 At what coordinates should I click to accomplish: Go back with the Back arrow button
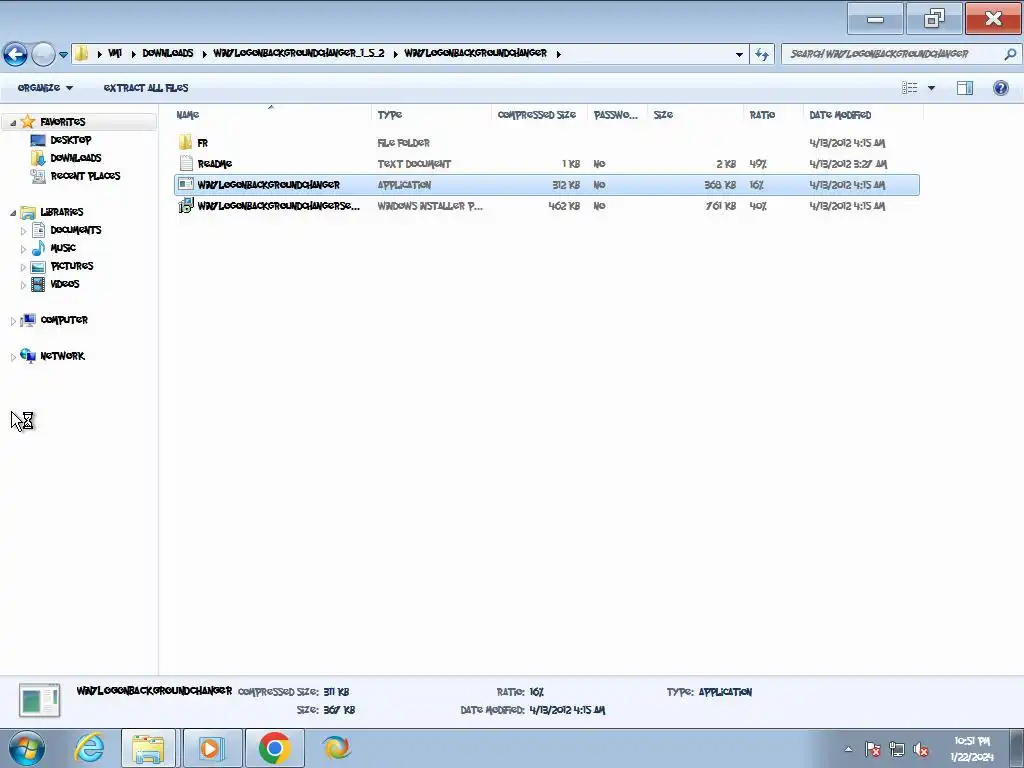tap(16, 54)
